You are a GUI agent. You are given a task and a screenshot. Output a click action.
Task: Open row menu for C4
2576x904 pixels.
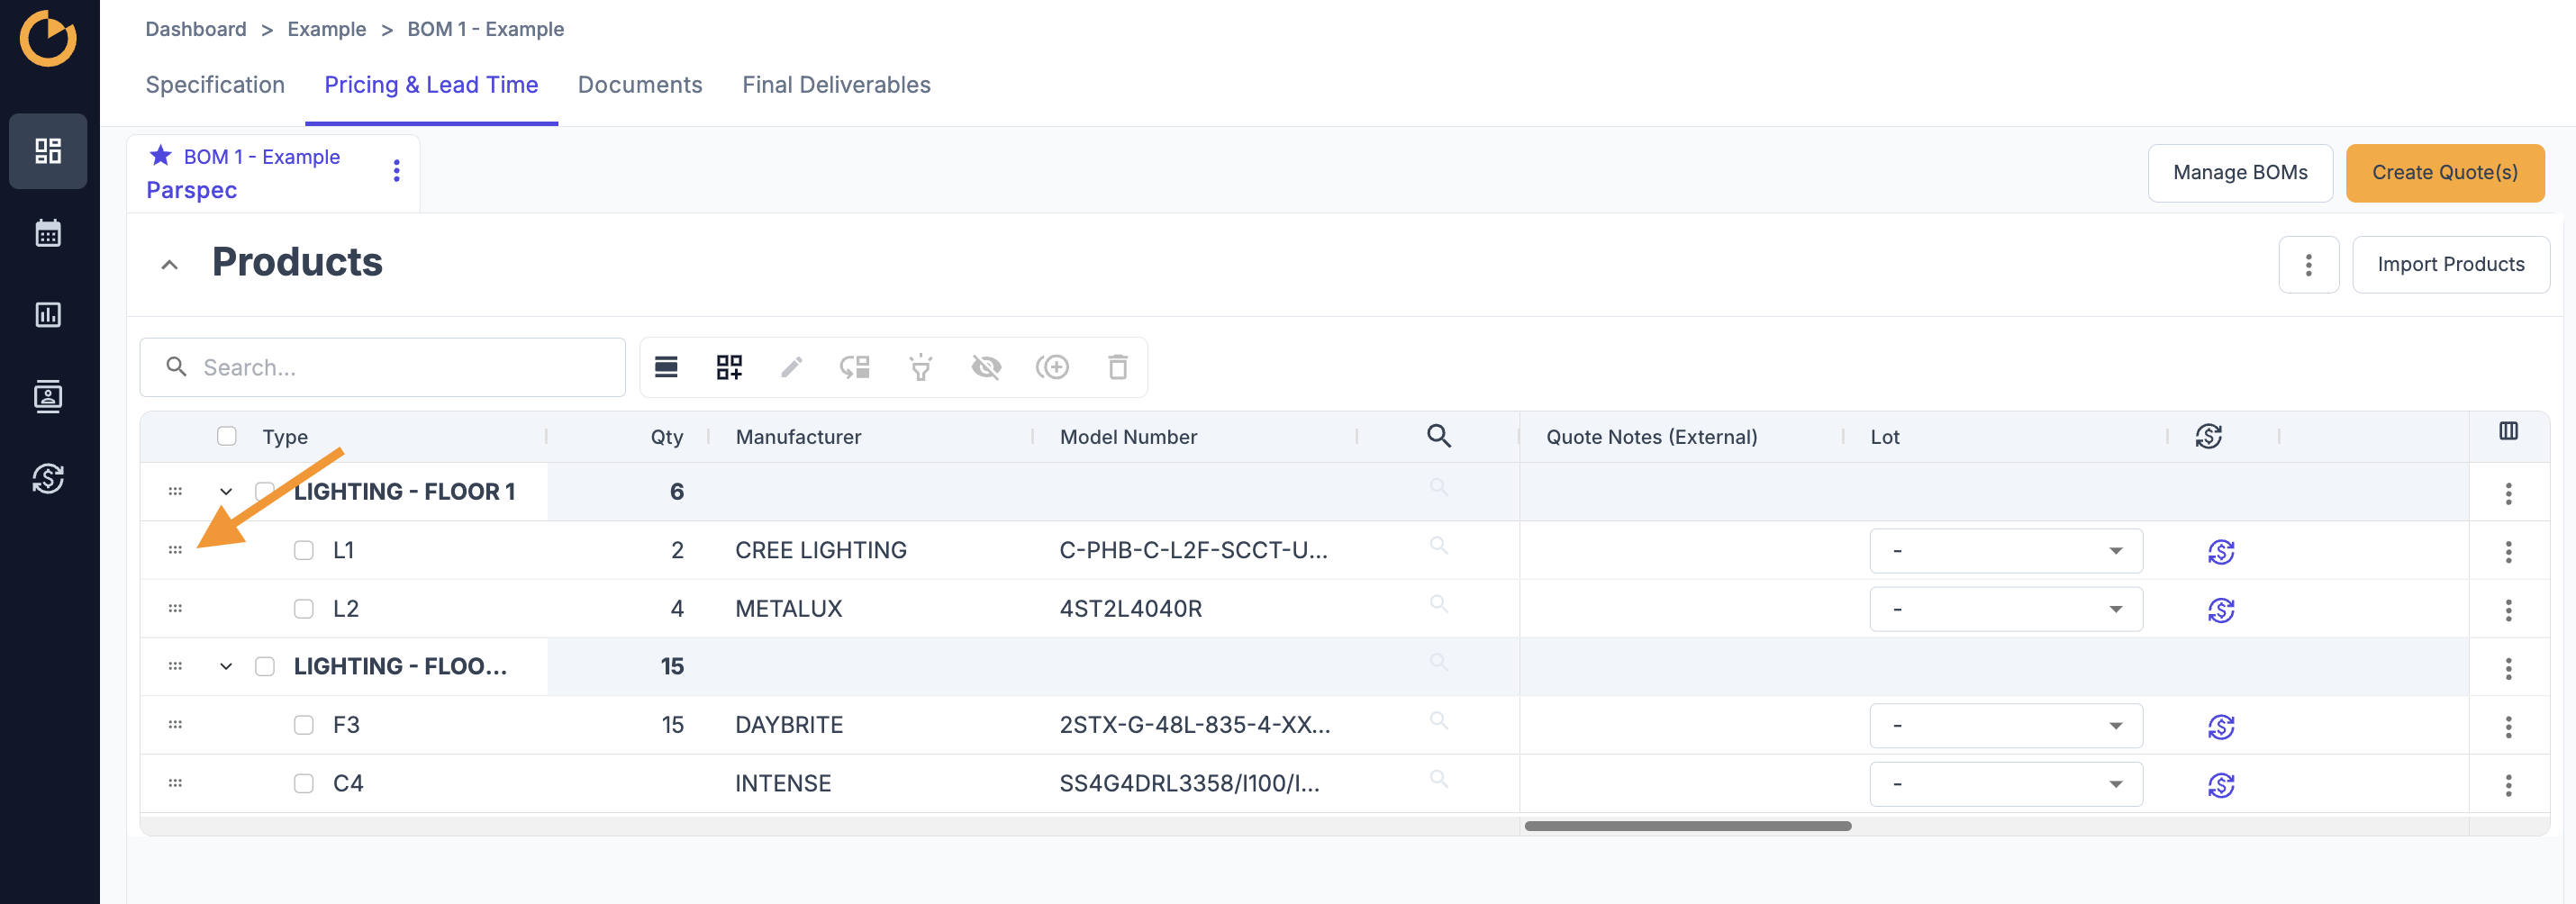pyautogui.click(x=2508, y=785)
